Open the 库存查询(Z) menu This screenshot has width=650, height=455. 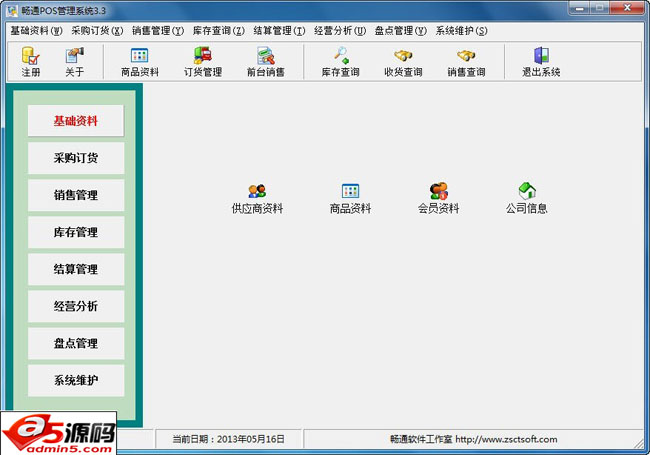pos(218,31)
